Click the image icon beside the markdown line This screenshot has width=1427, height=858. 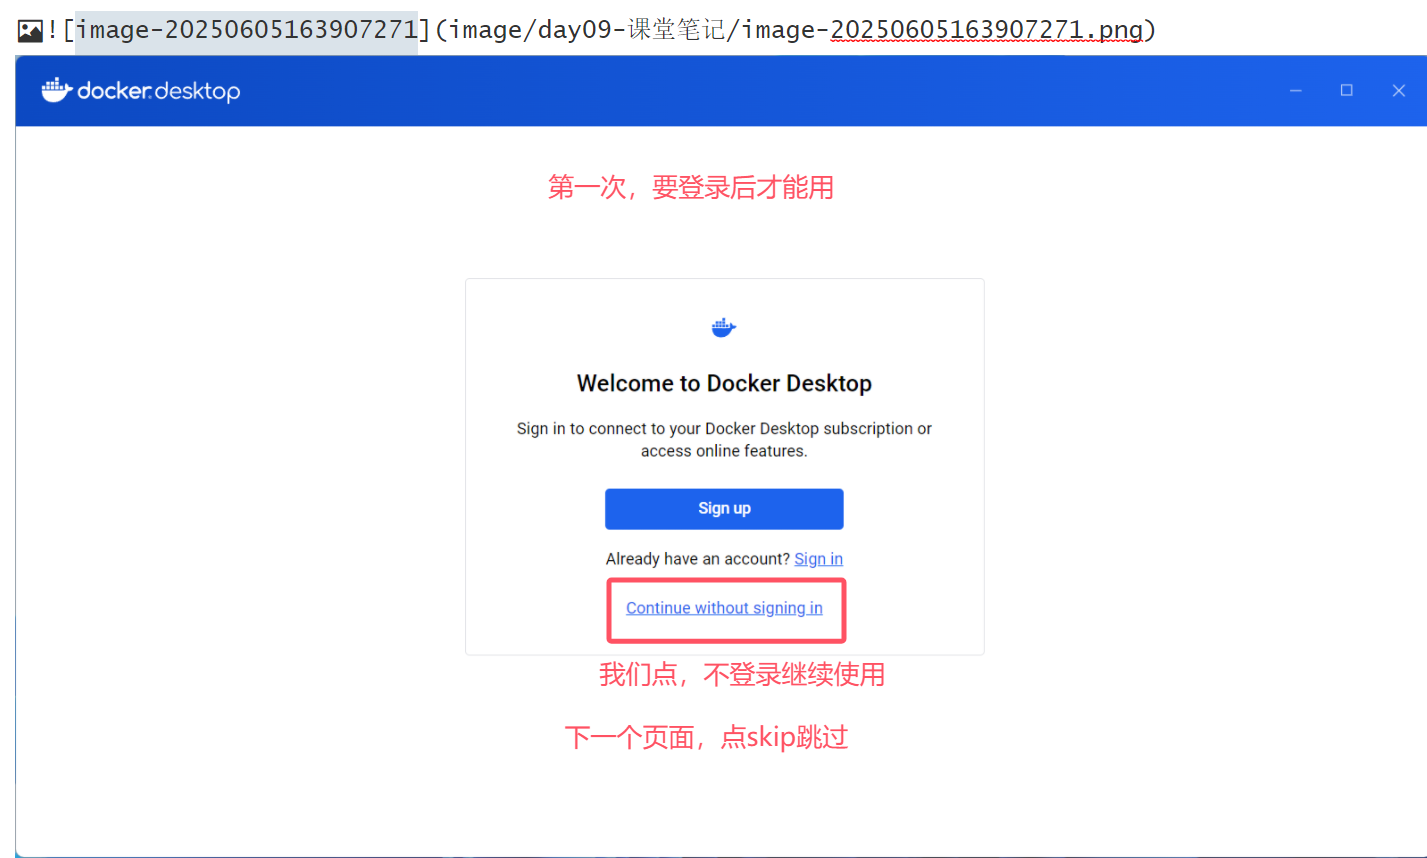(30, 31)
